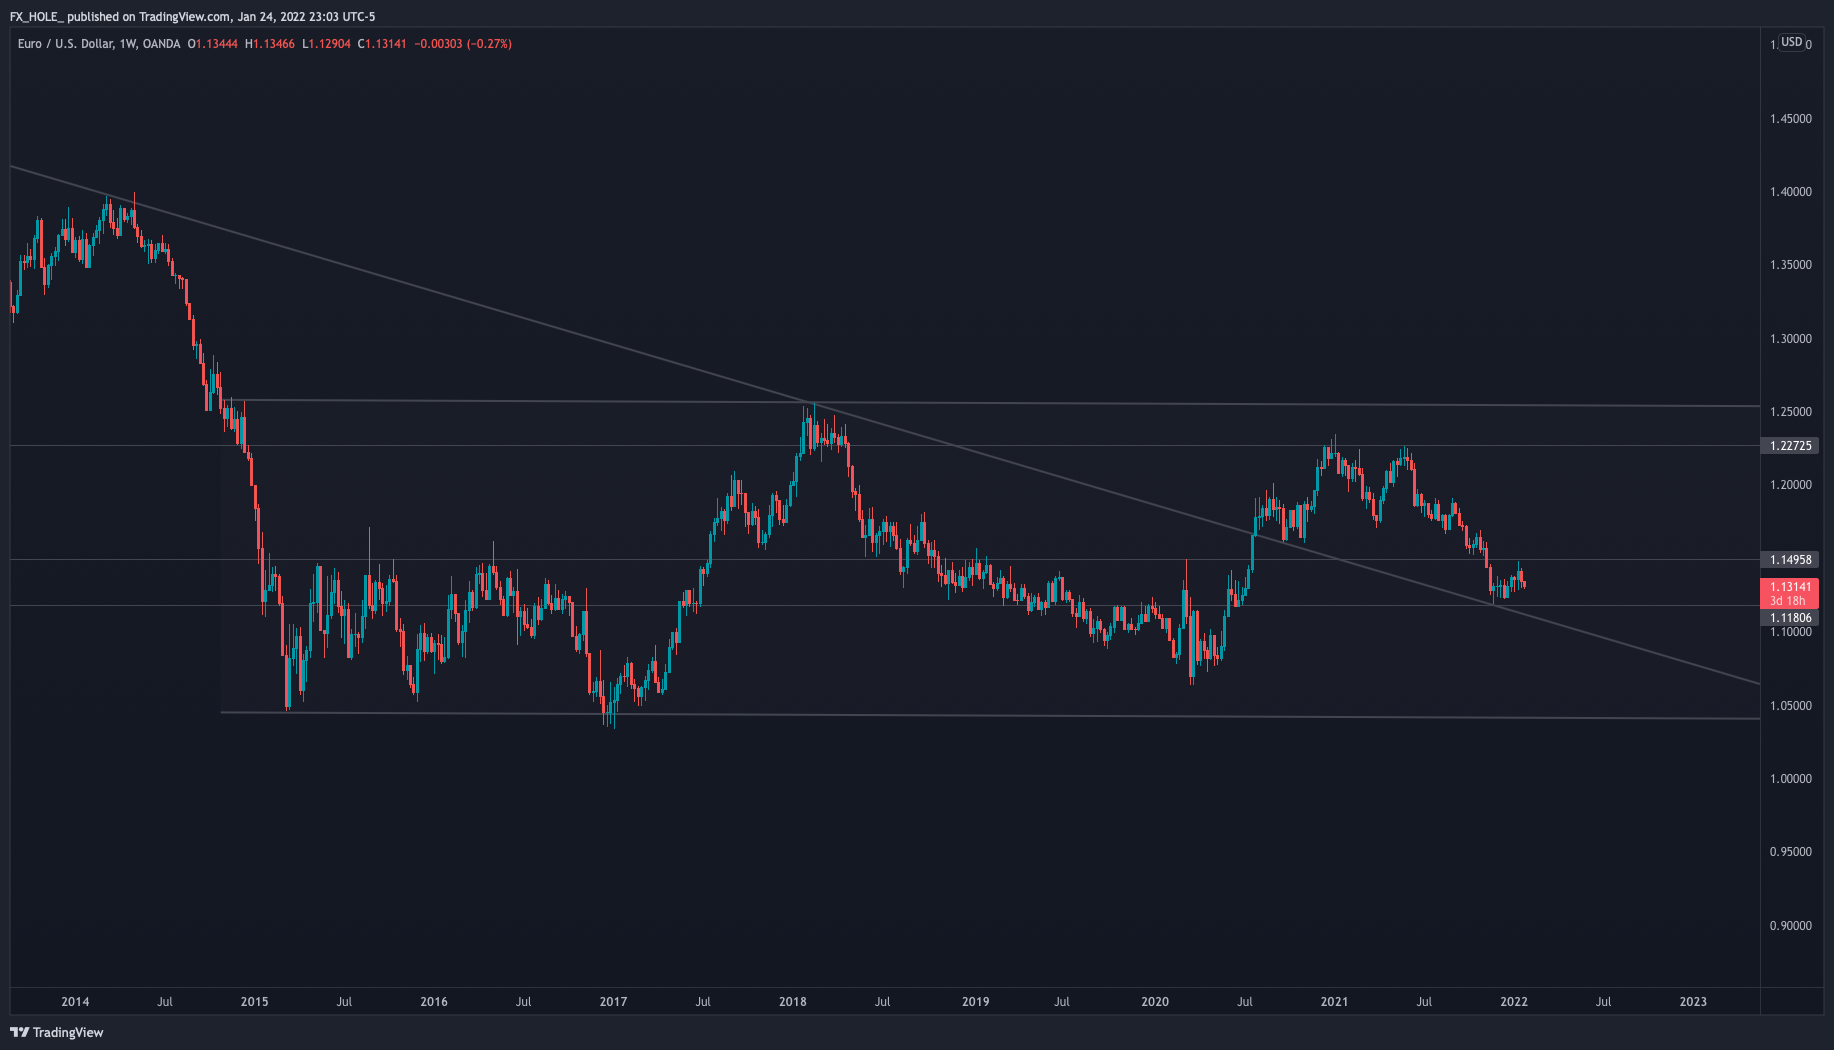The image size is (1834, 1050).
Task: Click the TradingView logo at bottom left
Action: tap(57, 1032)
